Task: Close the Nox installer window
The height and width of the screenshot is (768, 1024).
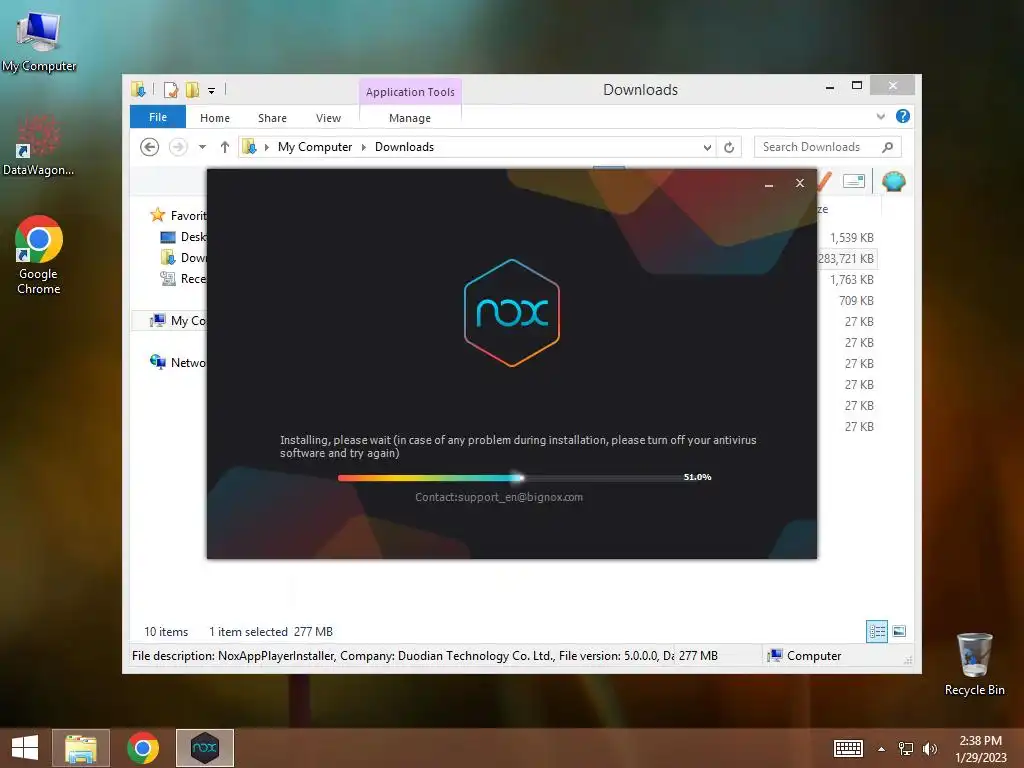Action: click(x=800, y=184)
